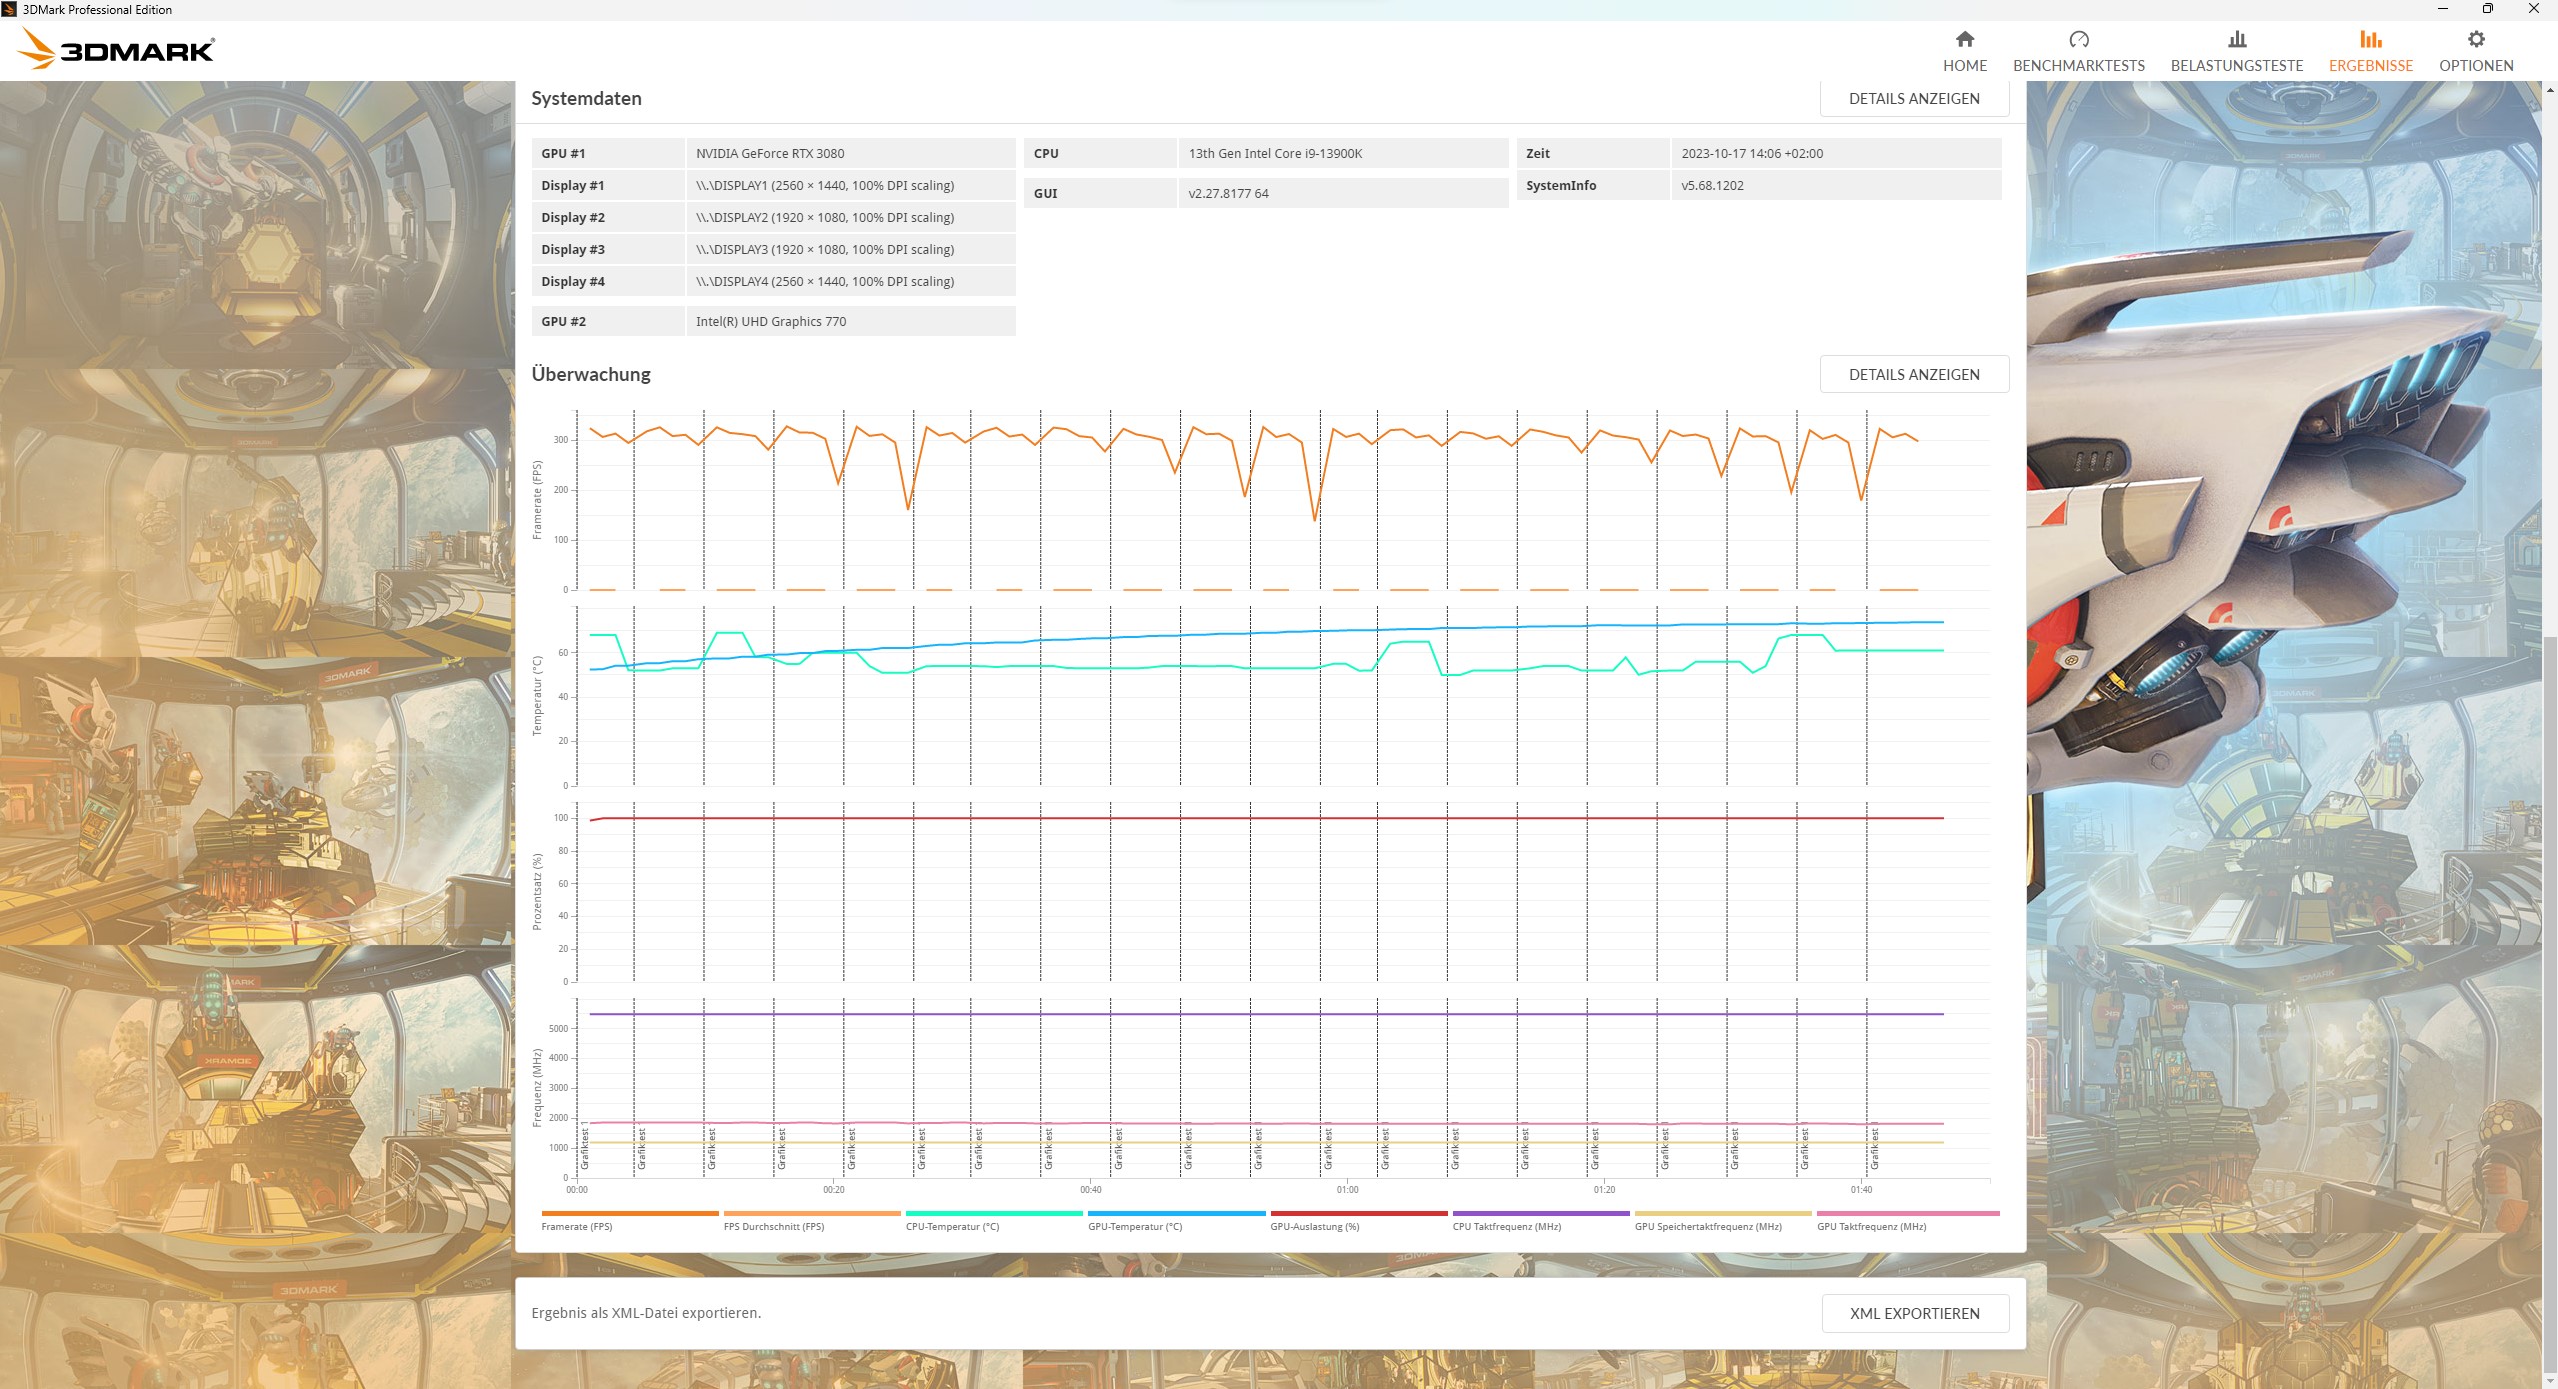Toggle CPU-Temperatur legend series

(951, 1226)
